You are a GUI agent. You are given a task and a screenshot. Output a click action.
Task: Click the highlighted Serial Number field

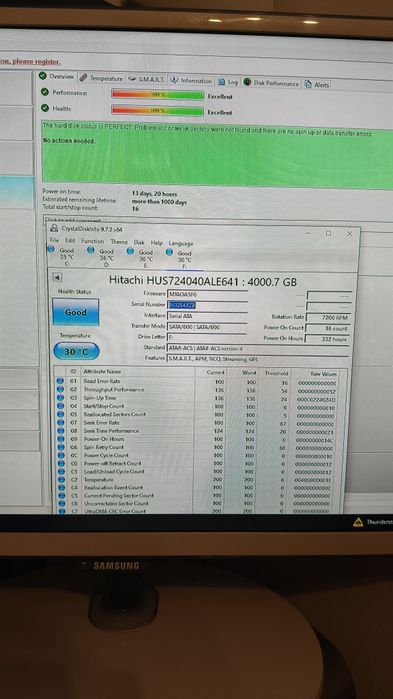tap(208, 305)
